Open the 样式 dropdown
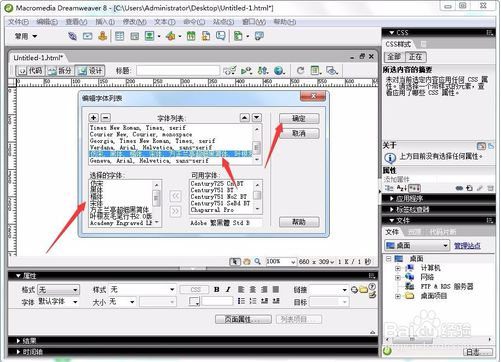 [143, 289]
